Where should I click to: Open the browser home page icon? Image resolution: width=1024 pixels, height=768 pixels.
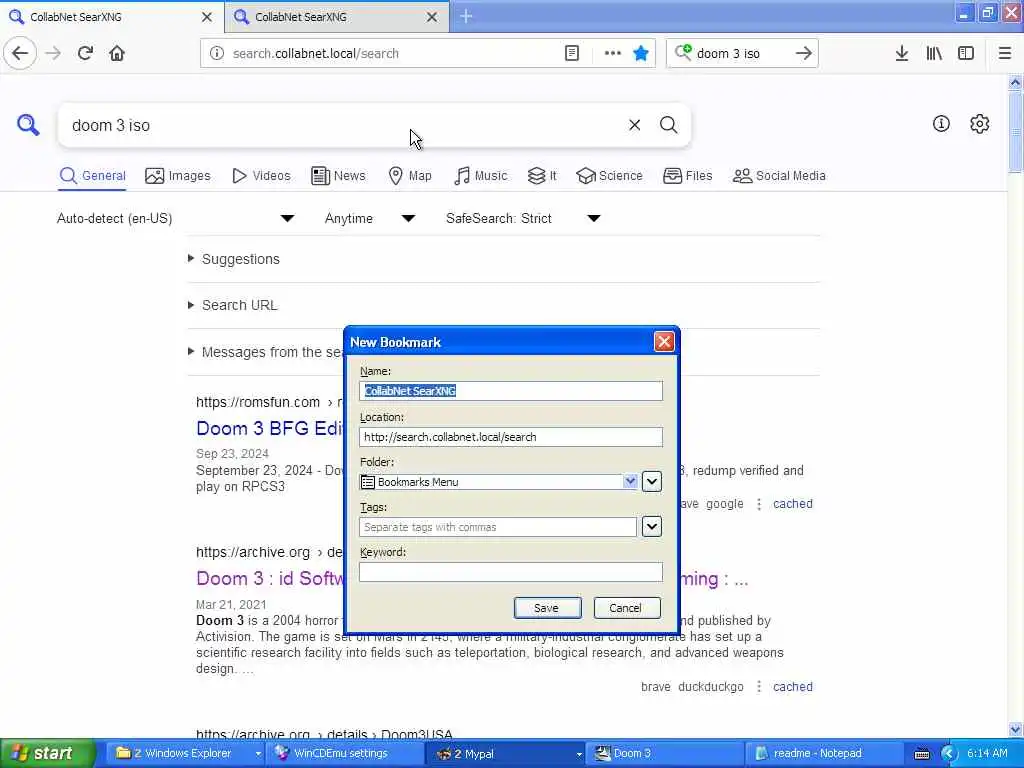[x=117, y=53]
